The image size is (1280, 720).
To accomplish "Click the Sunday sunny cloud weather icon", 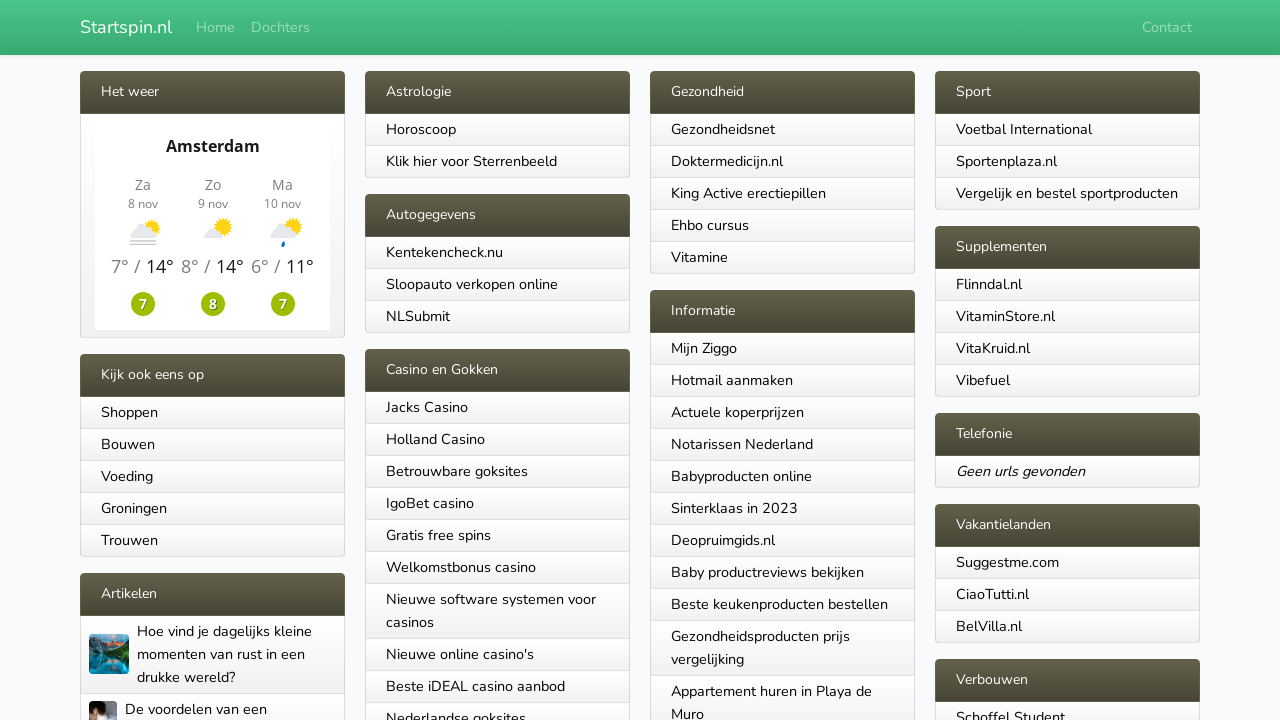I will 216,229.
